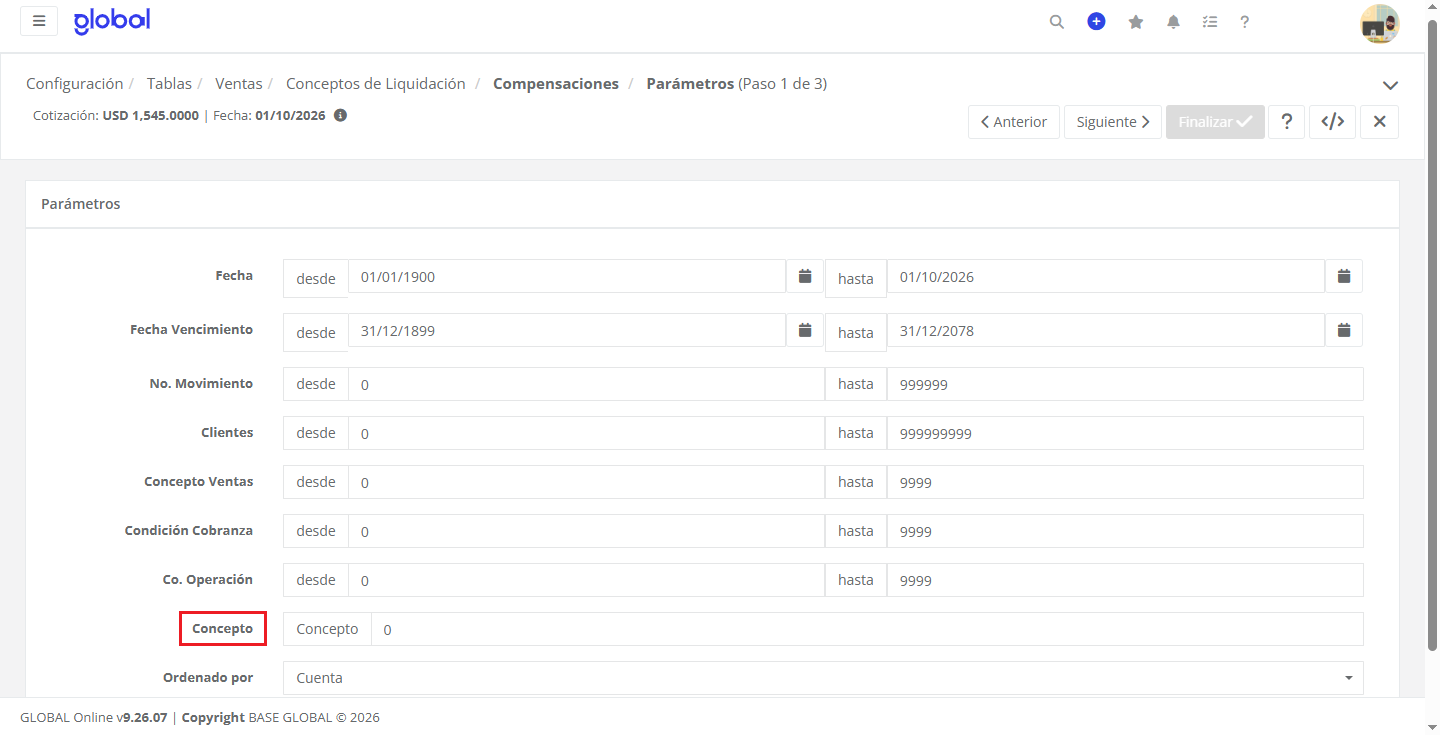Screen dimensions: 1440x735
Task: Open notifications bell icon
Action: point(1174,22)
